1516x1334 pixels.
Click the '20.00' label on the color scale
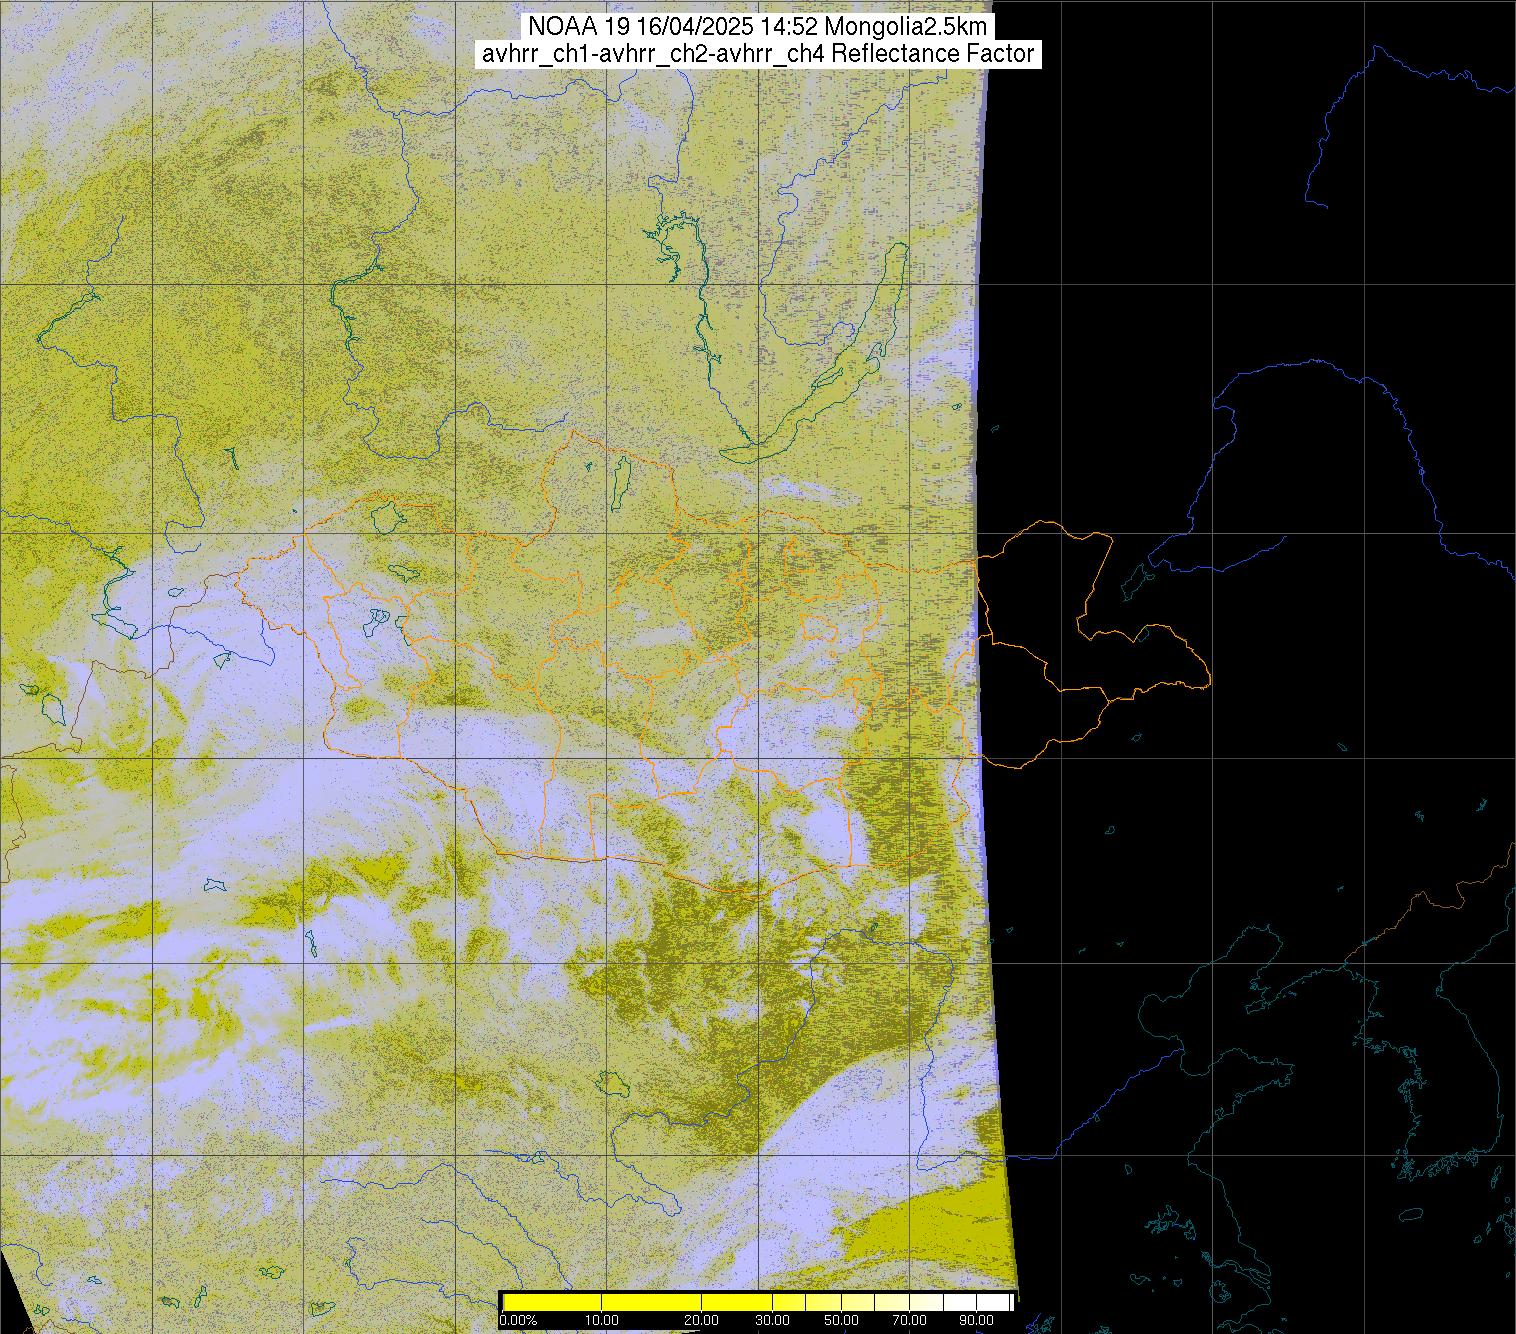tap(701, 1320)
